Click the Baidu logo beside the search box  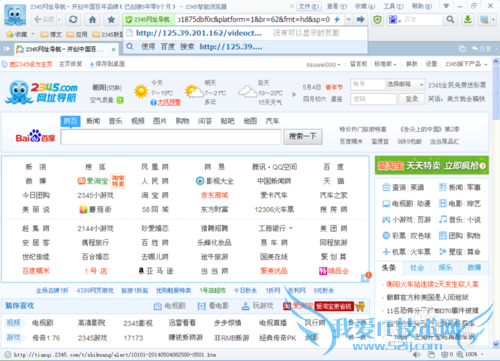point(35,136)
